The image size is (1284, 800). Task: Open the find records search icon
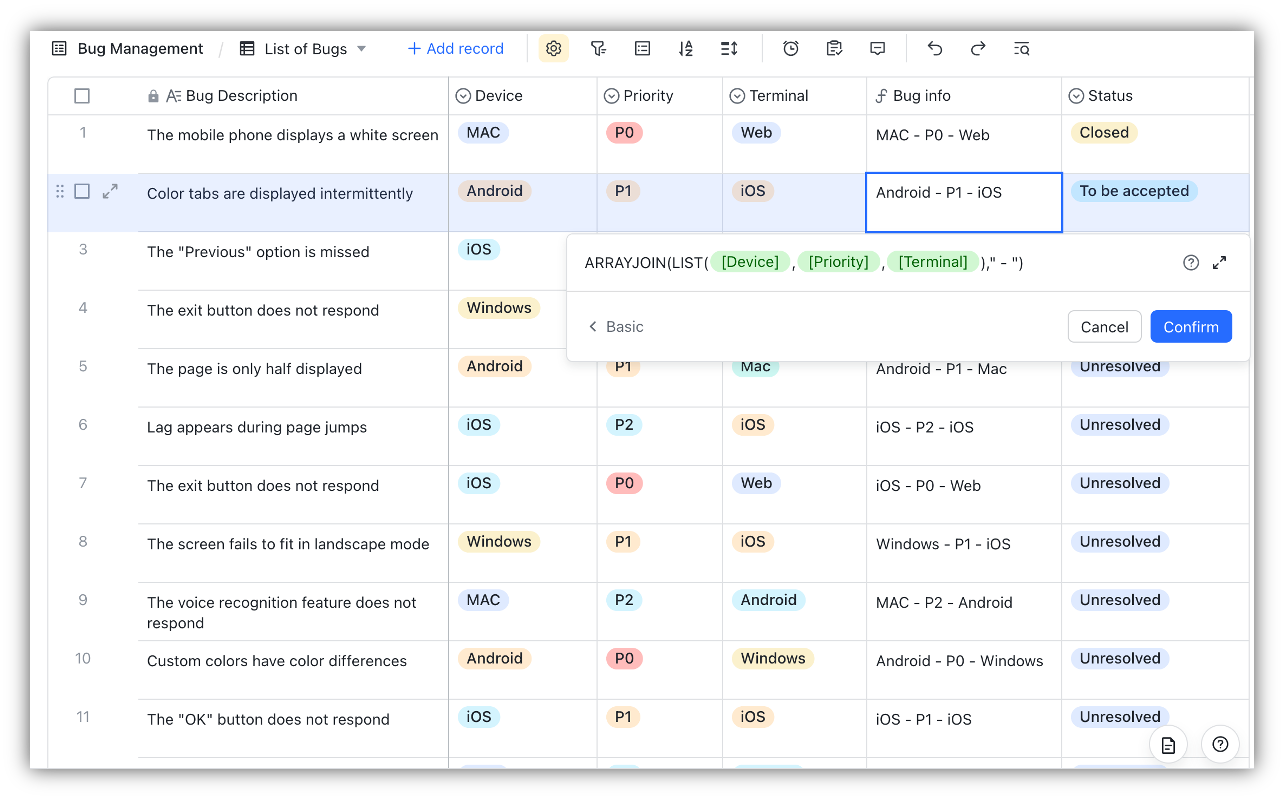(x=1021, y=48)
